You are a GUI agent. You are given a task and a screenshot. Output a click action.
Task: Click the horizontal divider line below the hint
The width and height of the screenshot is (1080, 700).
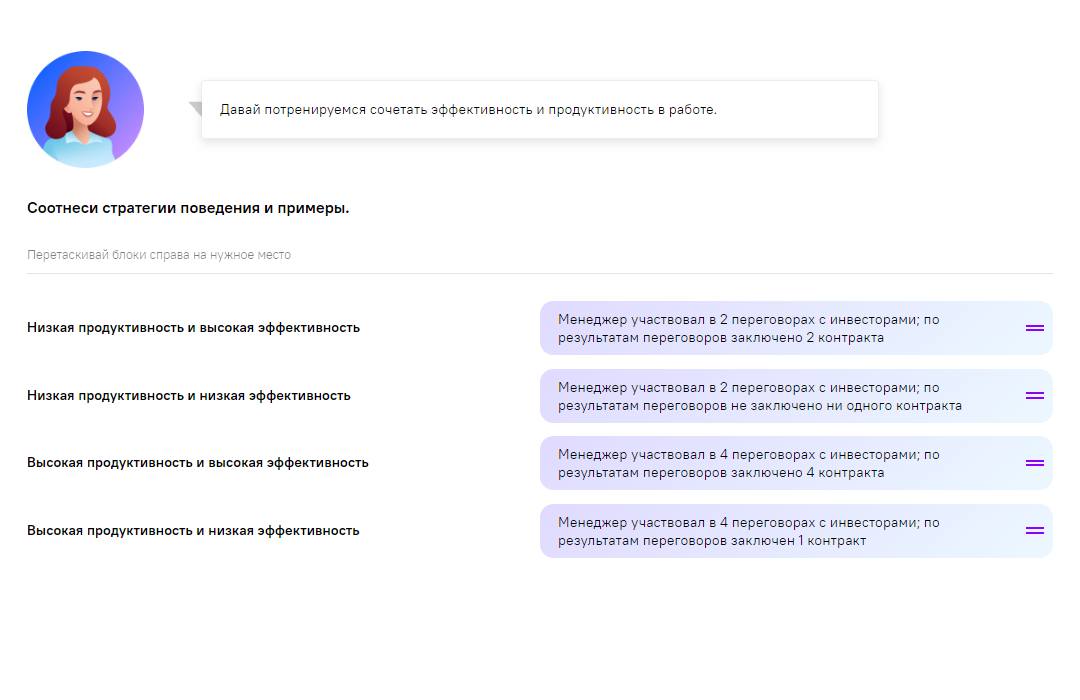point(540,273)
